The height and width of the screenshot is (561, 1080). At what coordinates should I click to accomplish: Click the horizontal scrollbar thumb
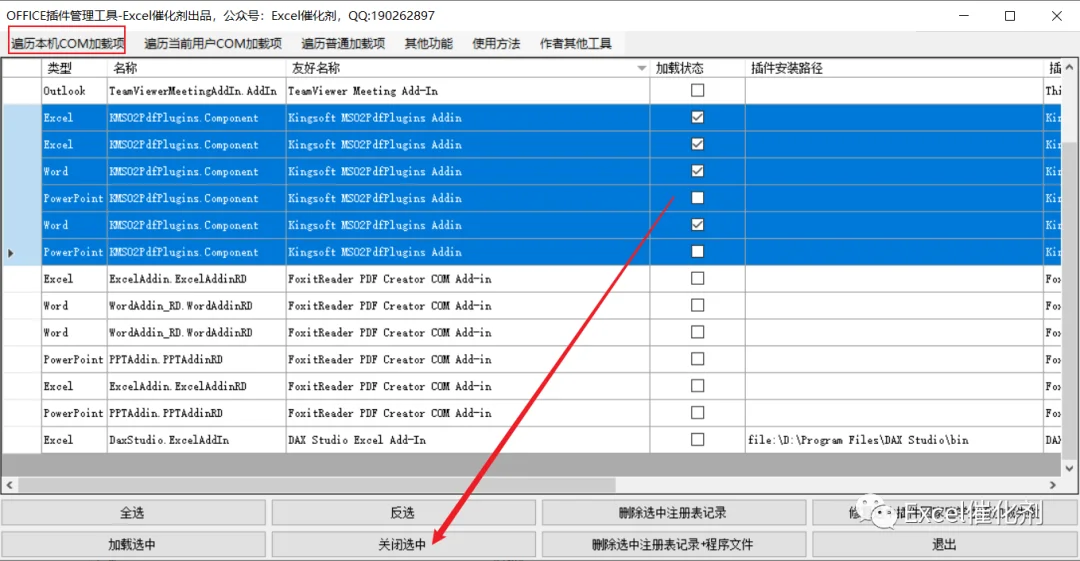click(317, 485)
